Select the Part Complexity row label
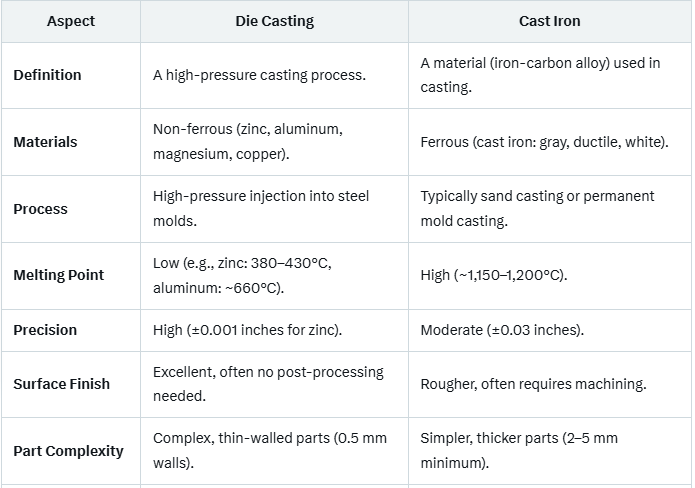Viewport: 695px width, 488px height. point(68,451)
